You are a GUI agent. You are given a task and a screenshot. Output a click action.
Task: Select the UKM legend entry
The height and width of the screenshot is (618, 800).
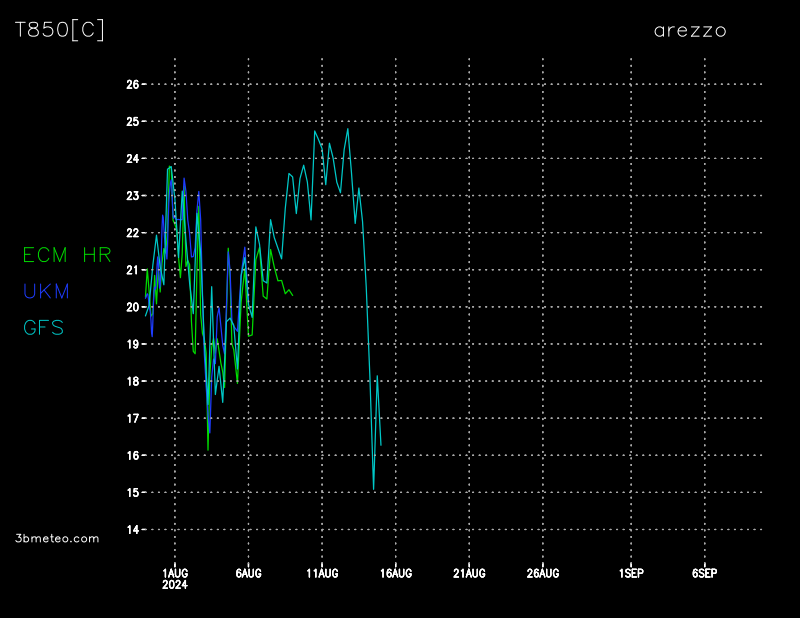(46, 291)
